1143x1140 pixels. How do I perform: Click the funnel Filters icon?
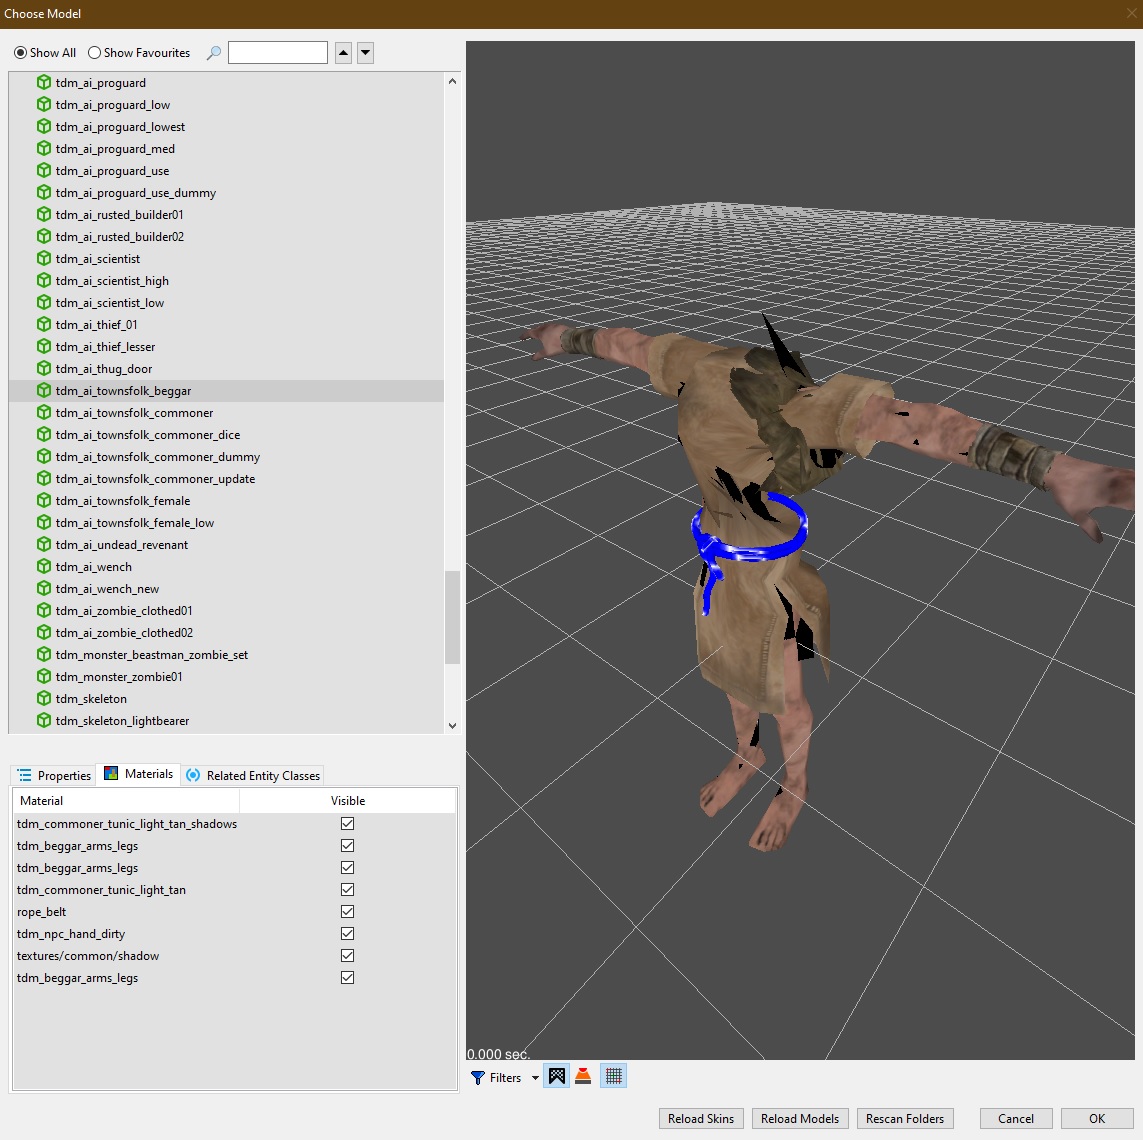click(478, 1078)
